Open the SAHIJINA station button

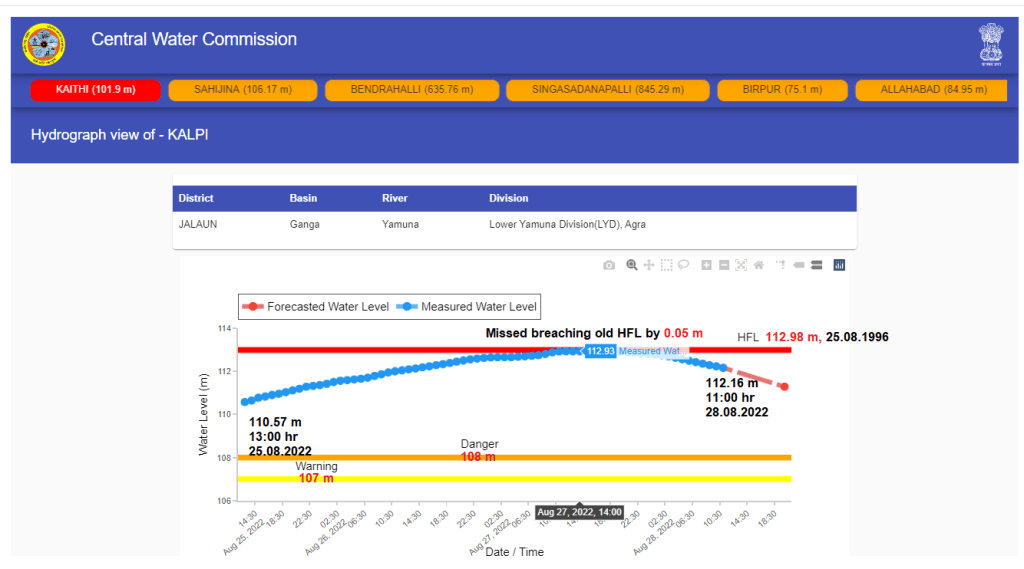click(x=242, y=90)
